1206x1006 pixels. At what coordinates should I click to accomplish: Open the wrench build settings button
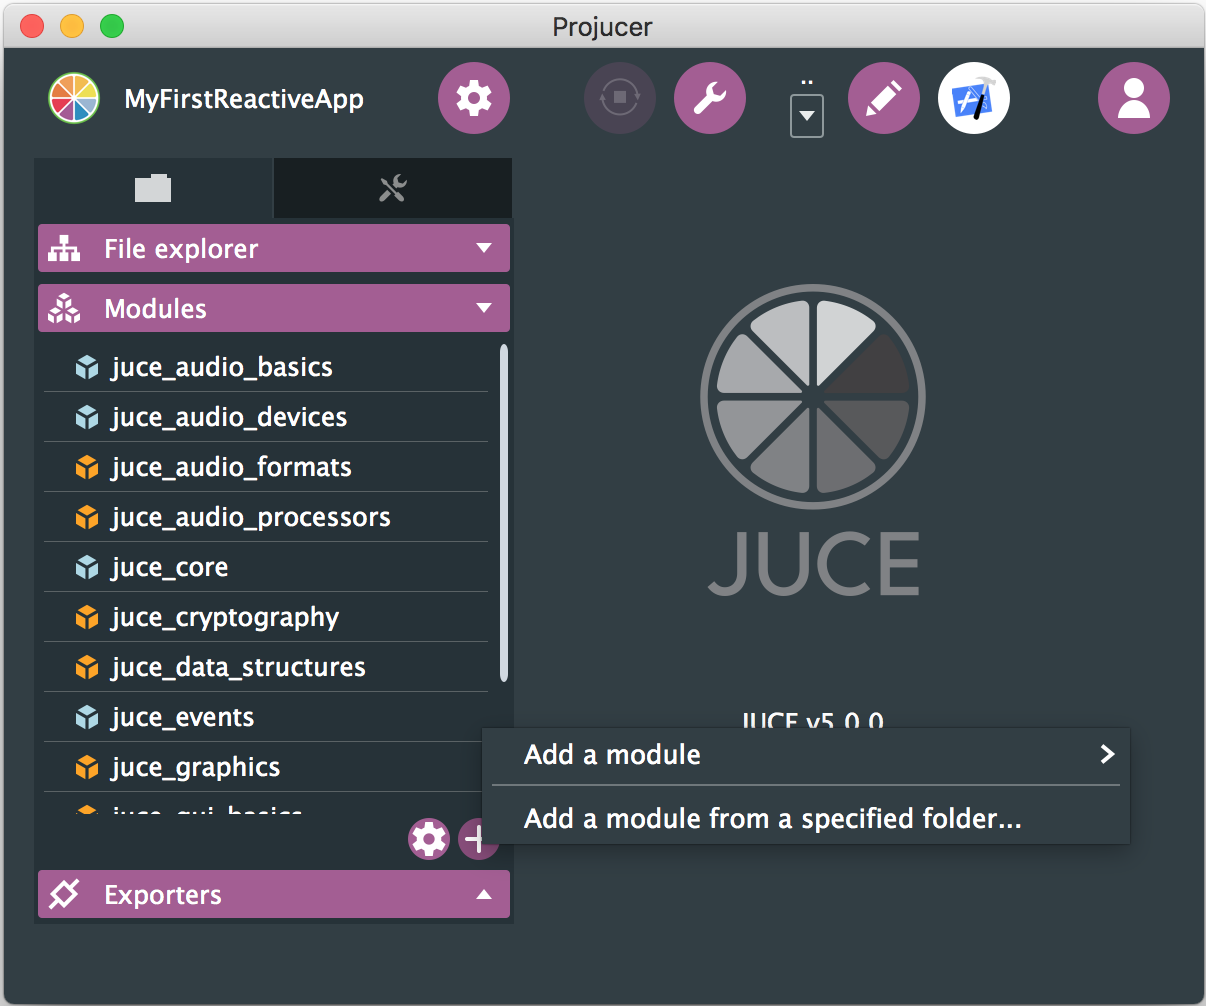(x=710, y=98)
